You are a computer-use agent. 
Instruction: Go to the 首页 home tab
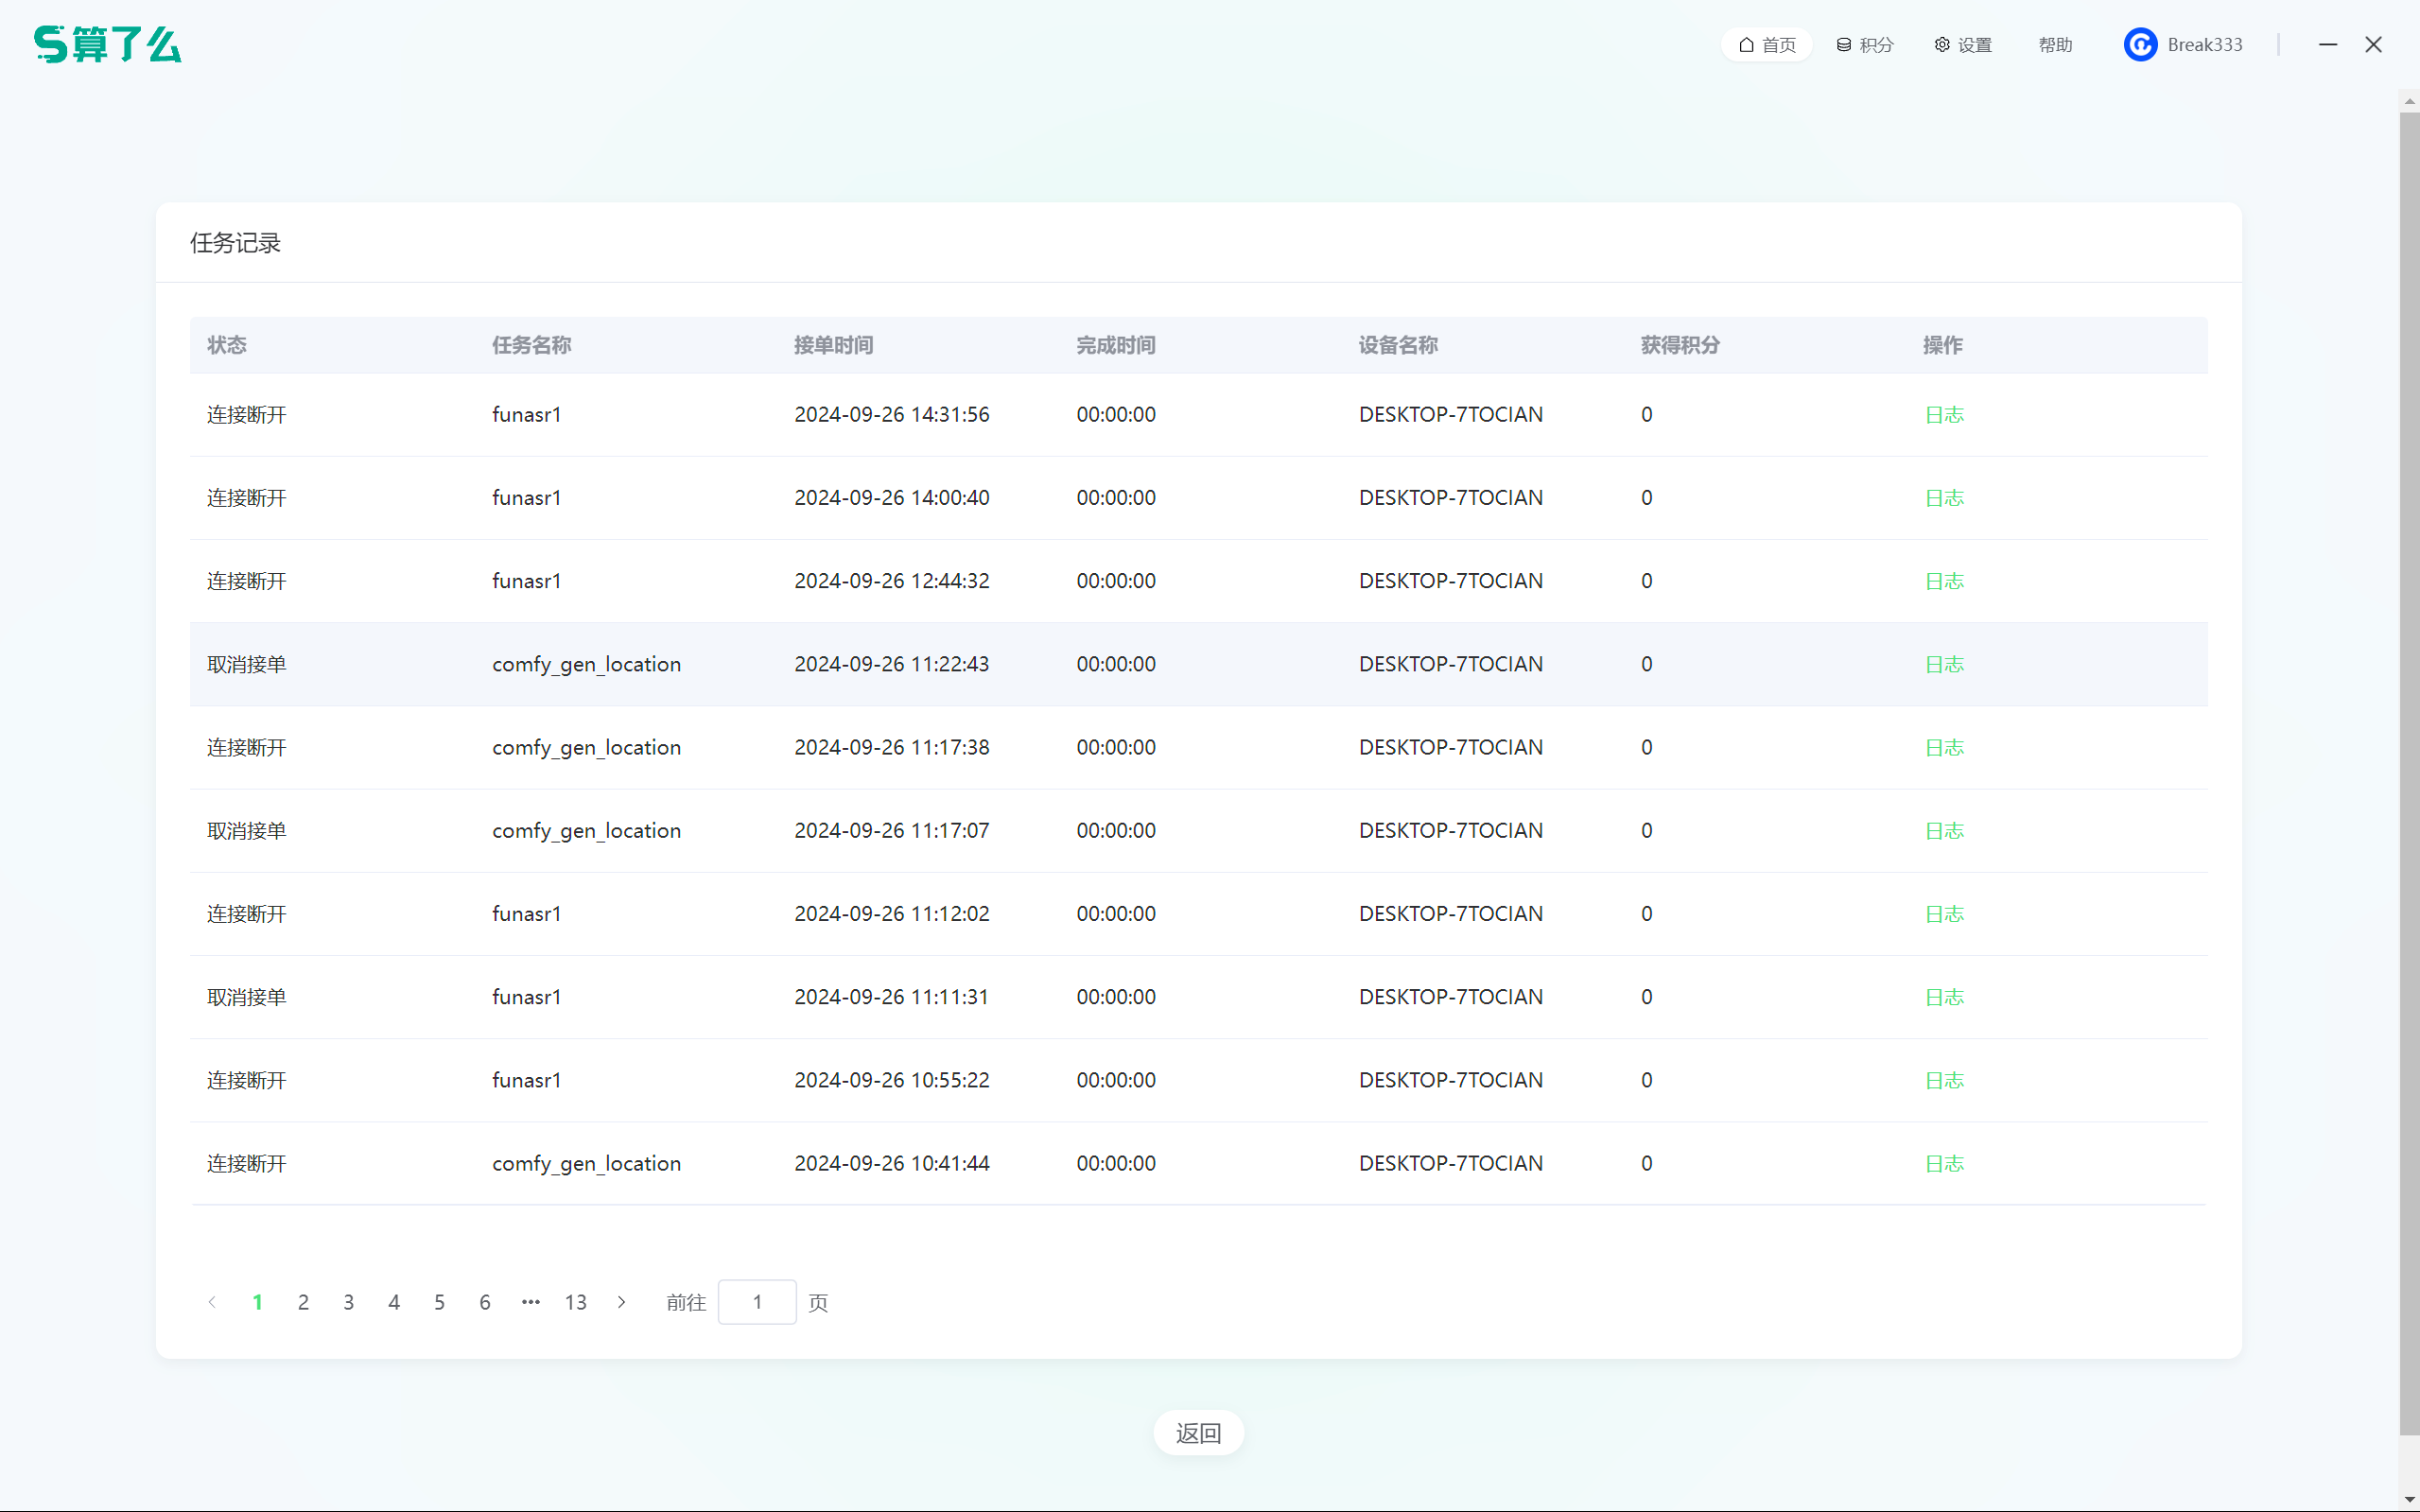click(1767, 45)
